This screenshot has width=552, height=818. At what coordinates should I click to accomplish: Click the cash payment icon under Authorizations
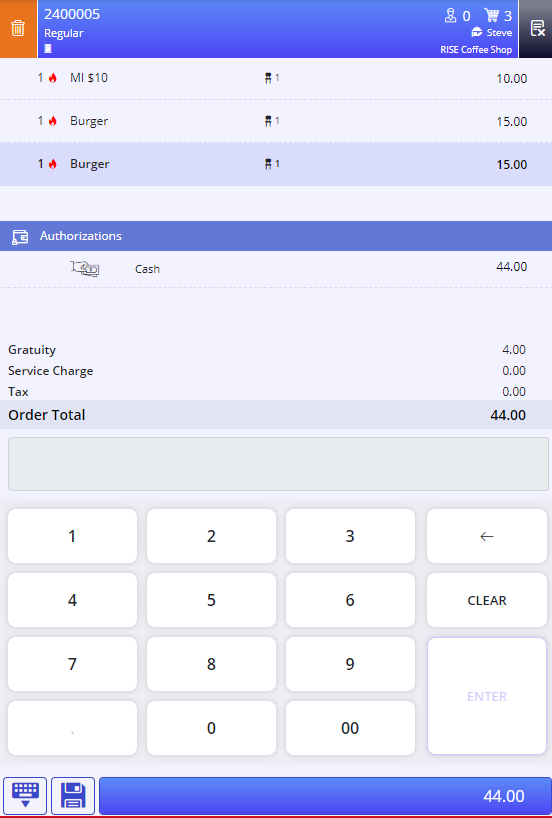point(85,269)
